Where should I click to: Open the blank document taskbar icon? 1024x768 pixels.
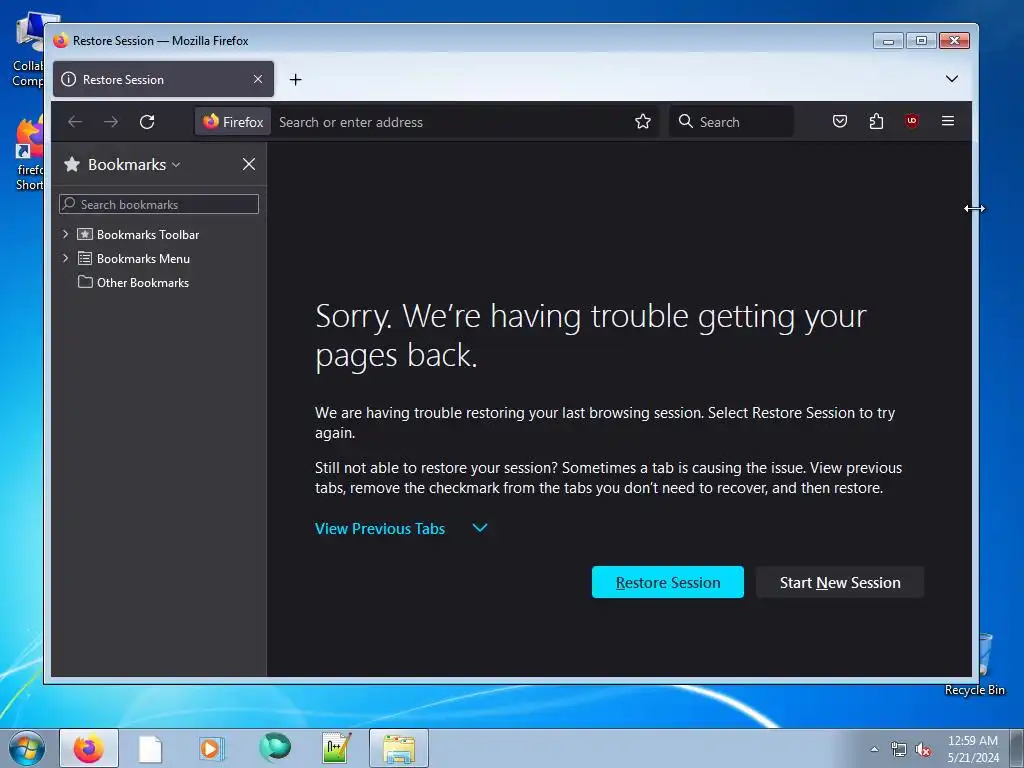(x=150, y=748)
